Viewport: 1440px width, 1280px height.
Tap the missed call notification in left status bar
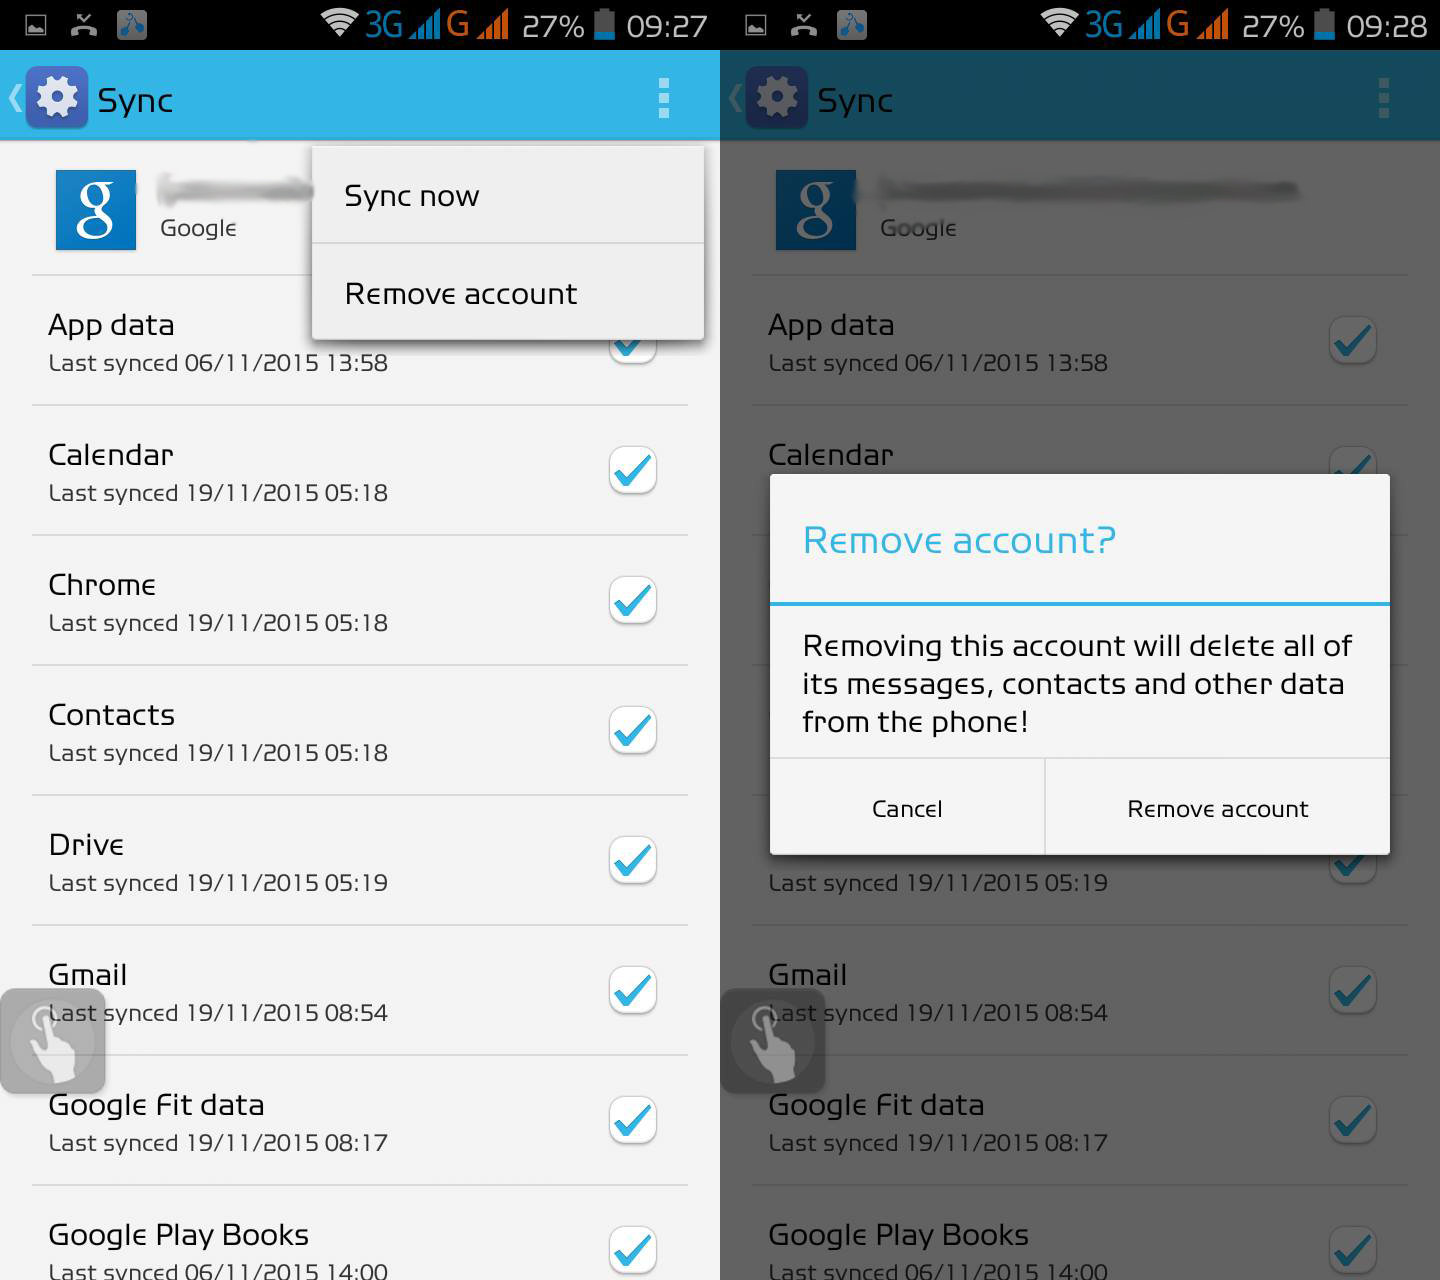[x=84, y=25]
